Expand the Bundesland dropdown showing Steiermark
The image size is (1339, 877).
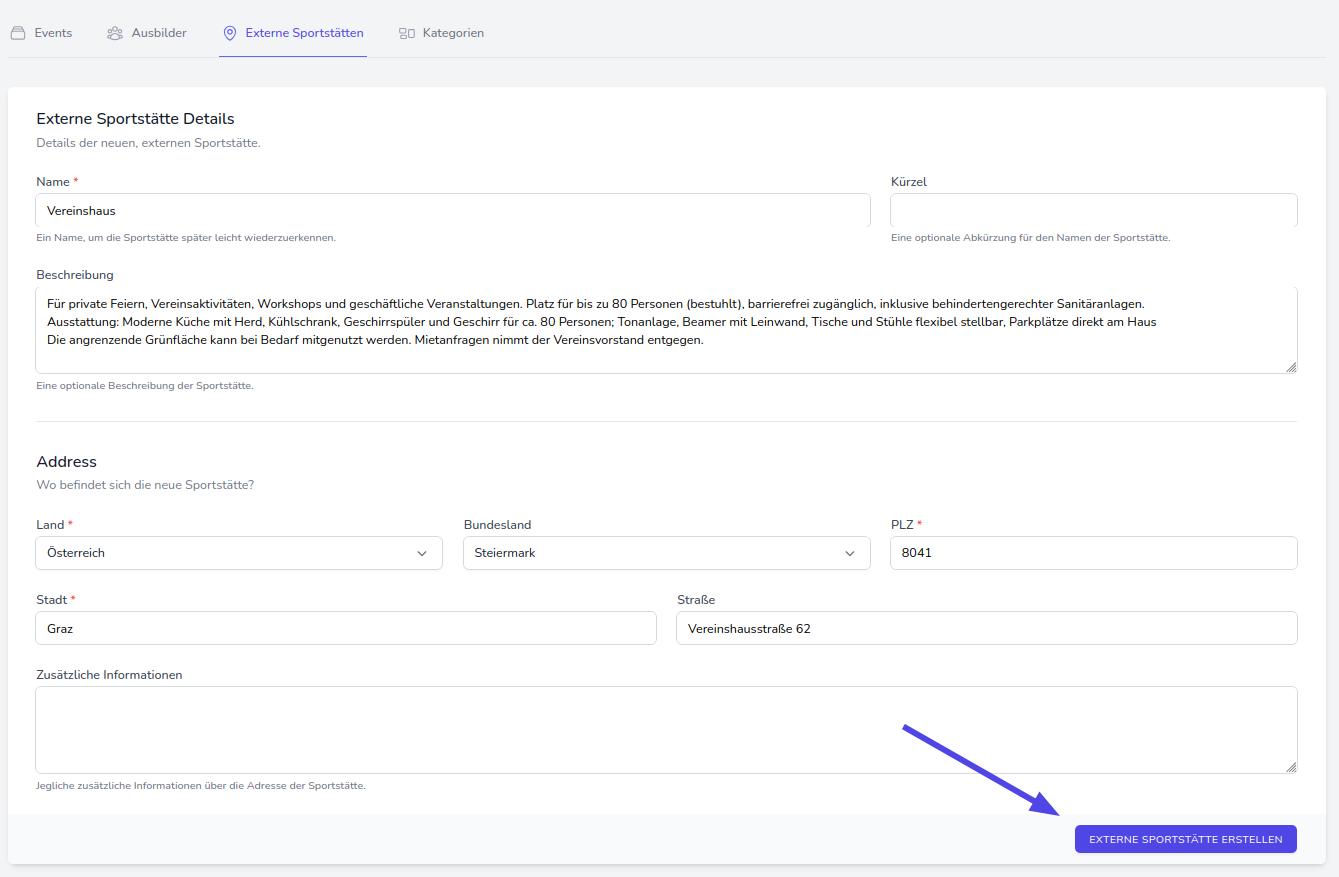pyautogui.click(x=666, y=553)
